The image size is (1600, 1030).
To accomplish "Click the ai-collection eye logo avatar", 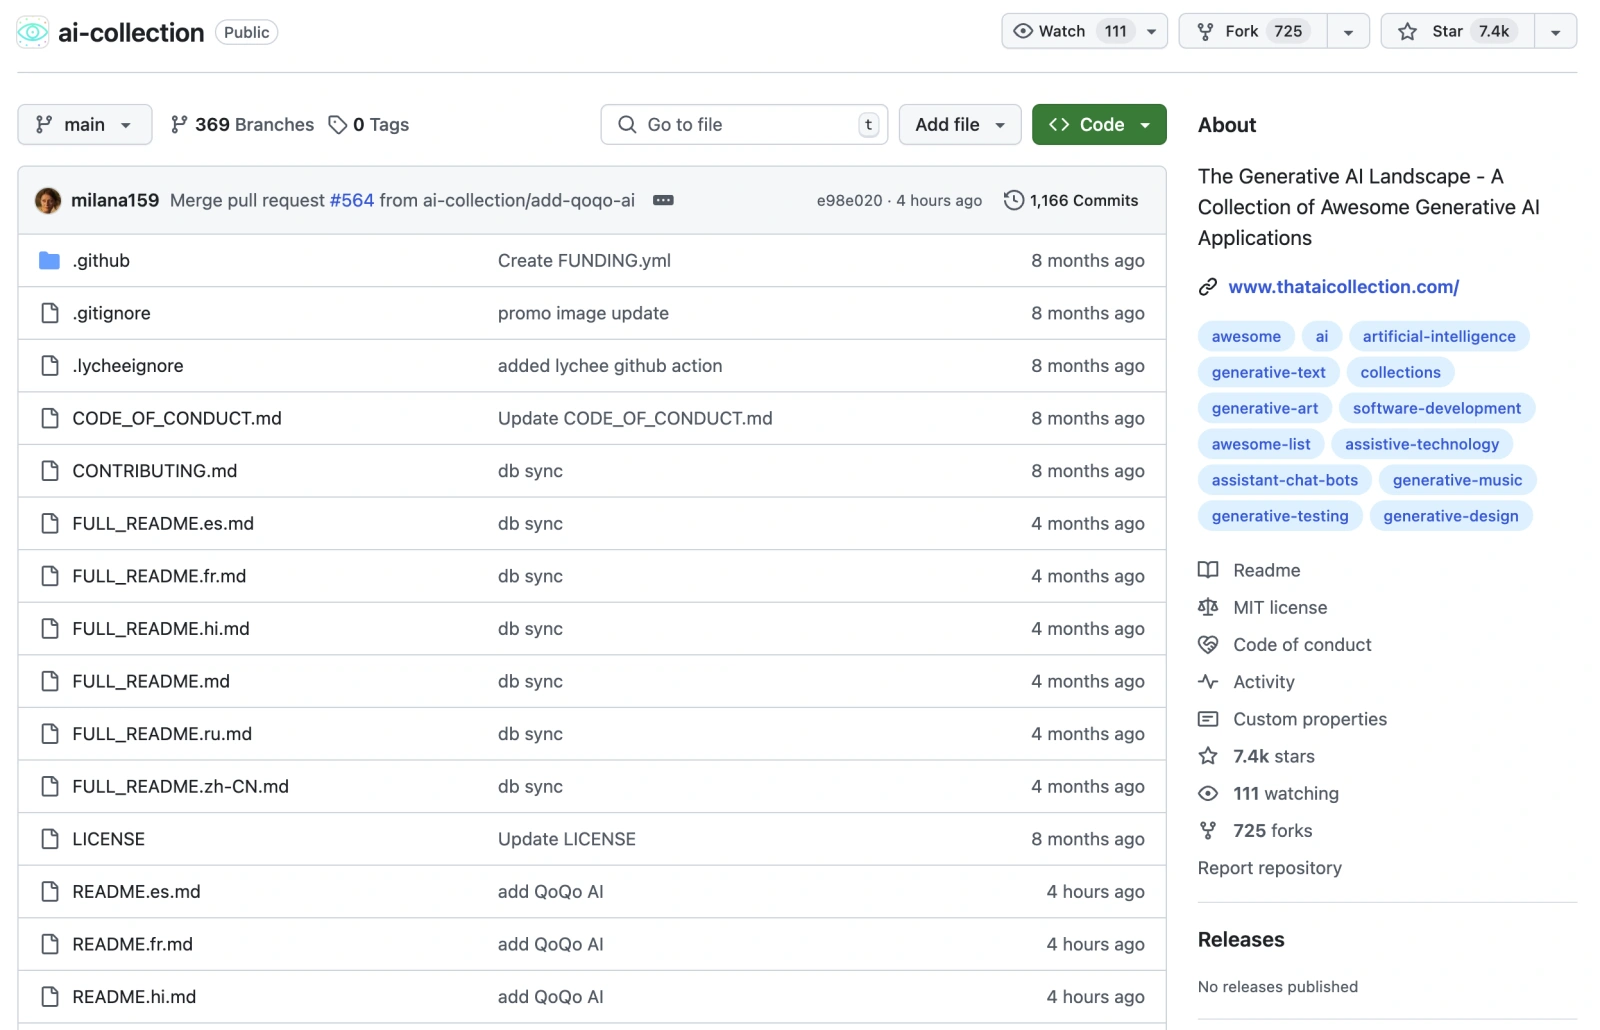I will click(32, 32).
